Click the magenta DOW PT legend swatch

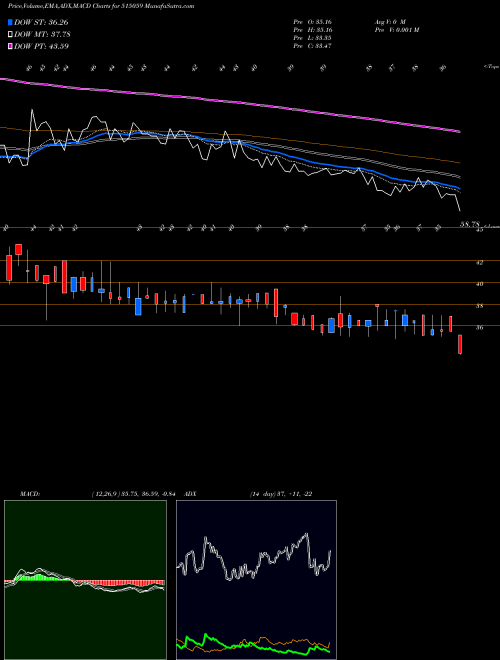(x=10, y=46)
